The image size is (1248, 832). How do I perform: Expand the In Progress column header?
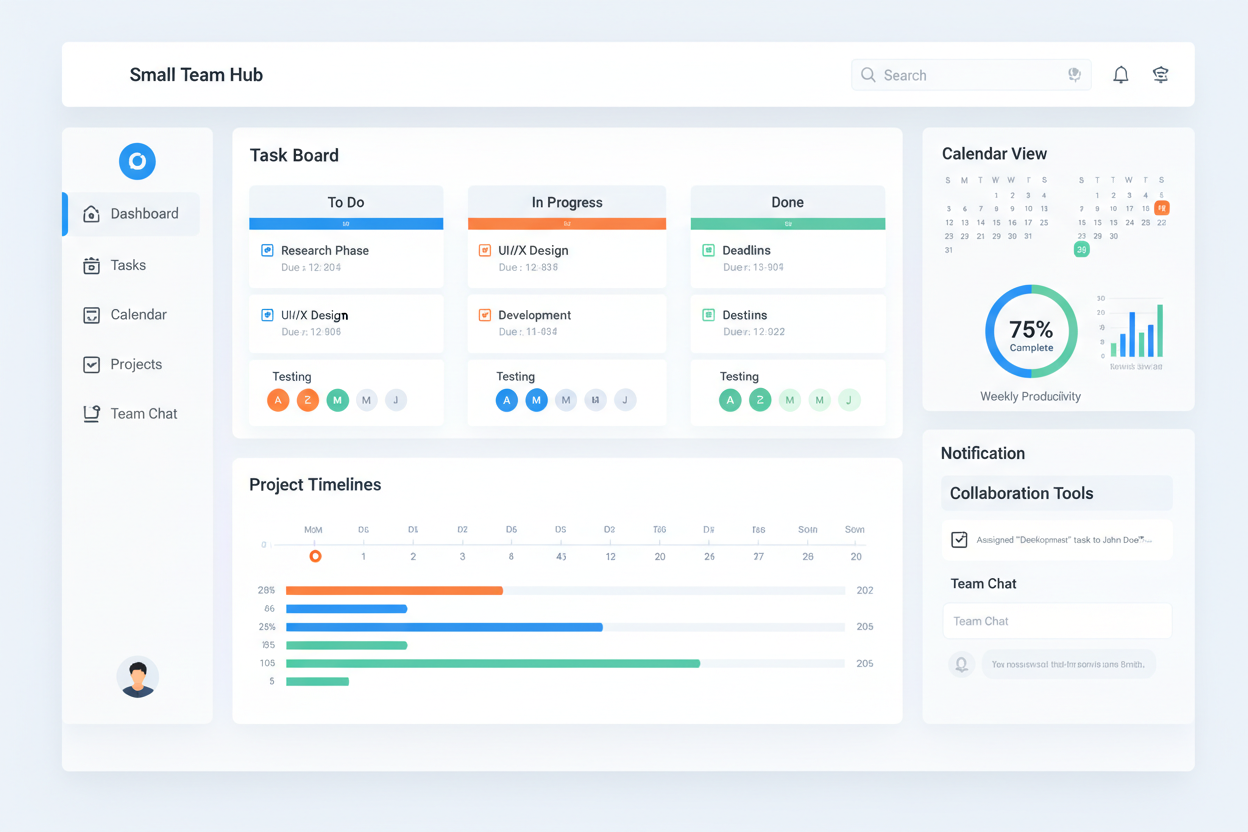(566, 202)
